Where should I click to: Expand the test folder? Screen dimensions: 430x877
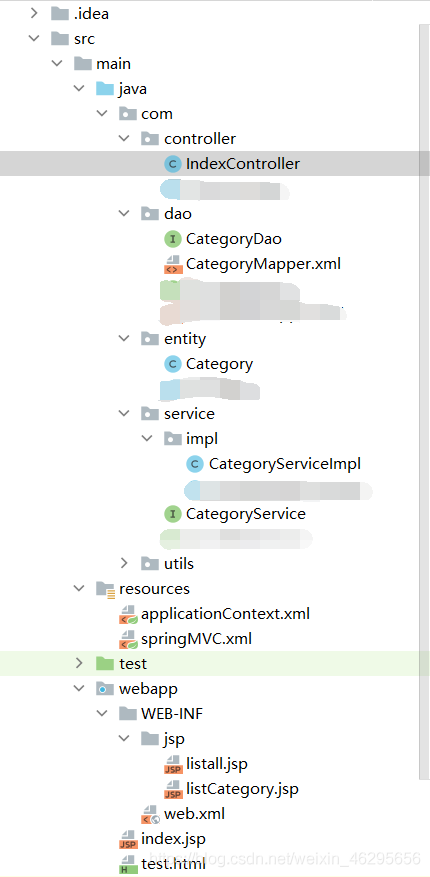pyautogui.click(x=79, y=664)
